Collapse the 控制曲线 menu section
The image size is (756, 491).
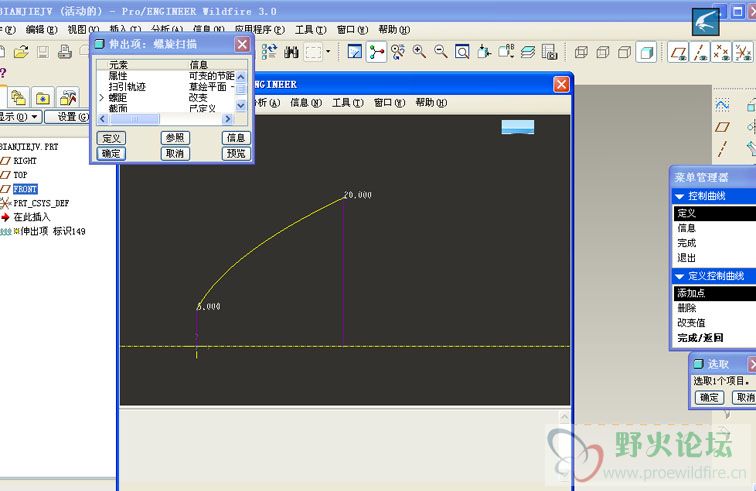tap(680, 196)
